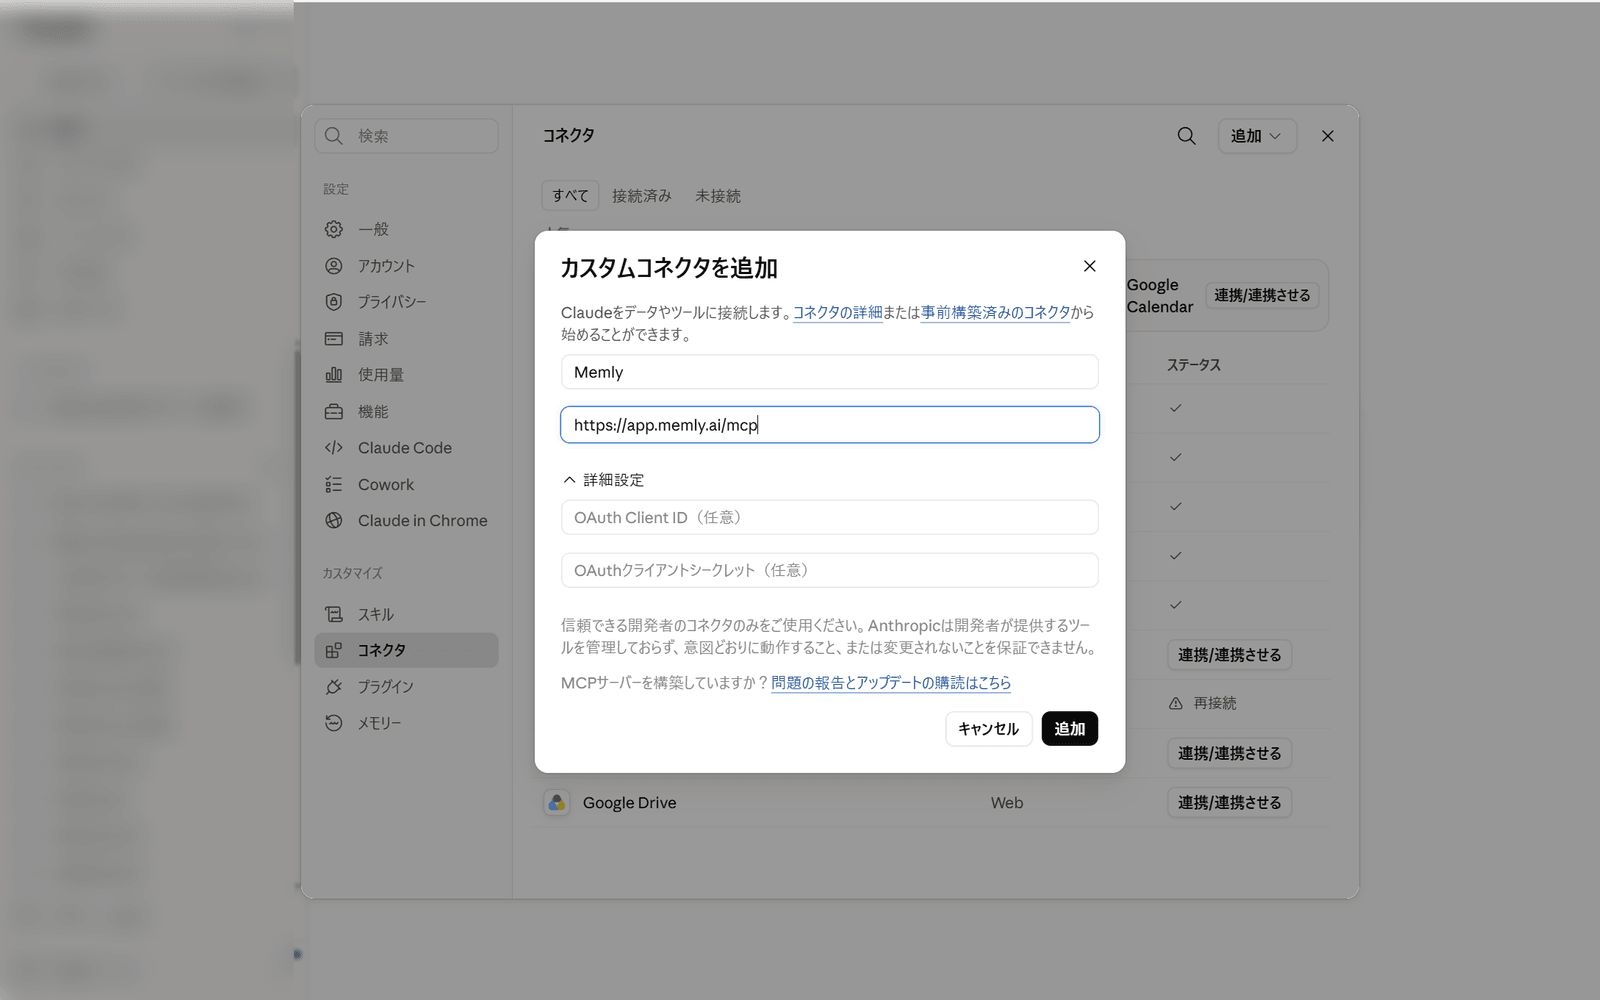This screenshot has width=1600, height=1000.
Task: Click the キャンセル button
Action: coord(988,729)
